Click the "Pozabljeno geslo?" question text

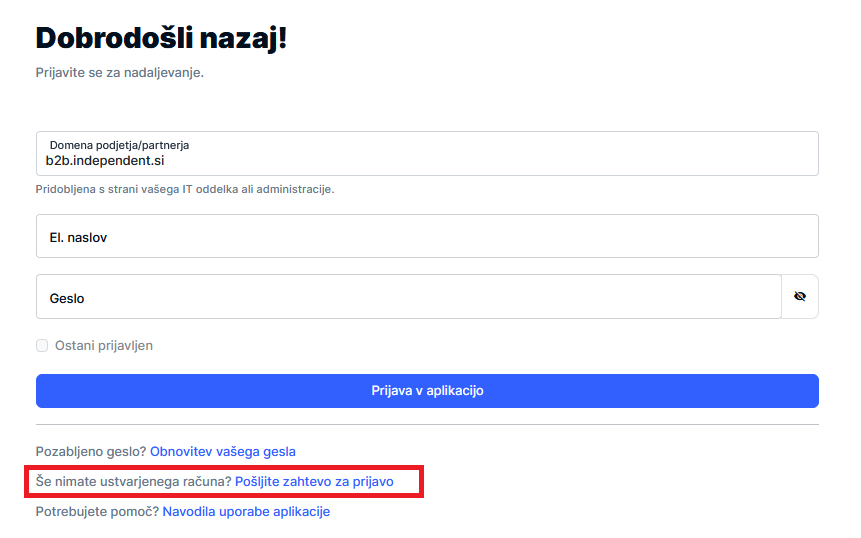[91, 451]
